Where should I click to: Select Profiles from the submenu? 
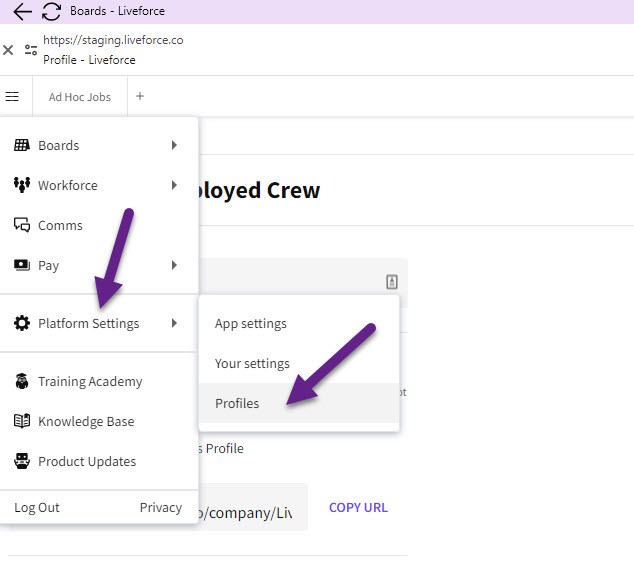coord(237,403)
